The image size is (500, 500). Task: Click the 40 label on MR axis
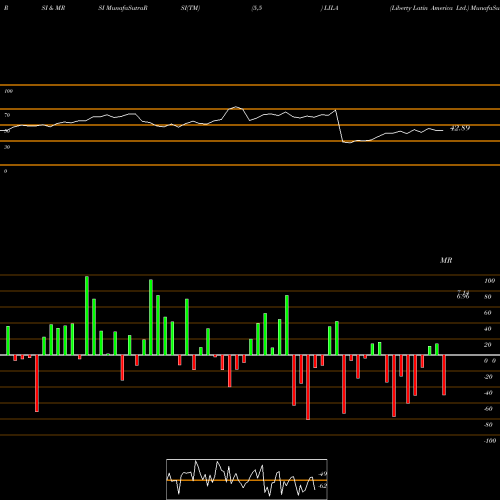tap(488, 329)
